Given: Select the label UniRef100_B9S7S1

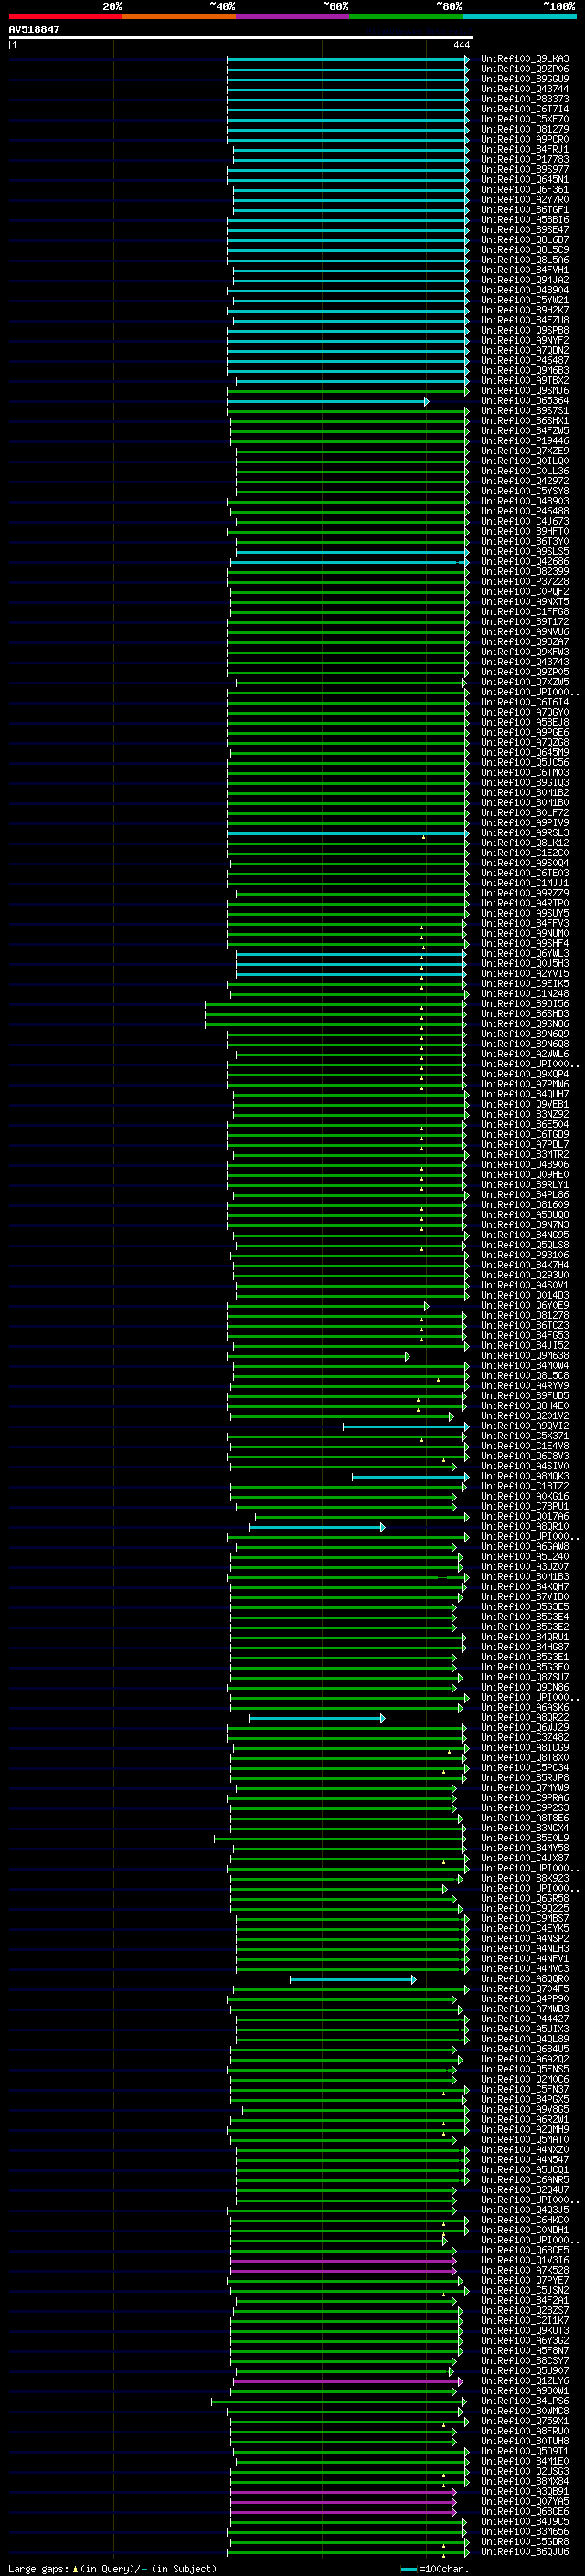Looking at the screenshot, I should 524,410.
